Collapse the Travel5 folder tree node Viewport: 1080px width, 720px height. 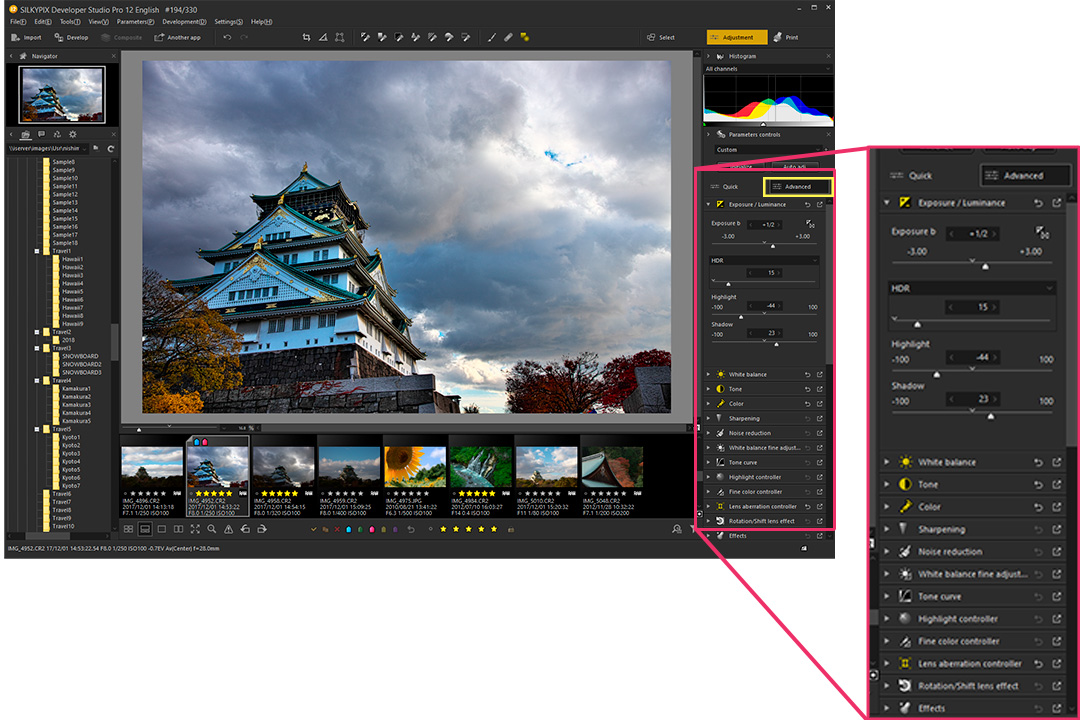pos(37,429)
